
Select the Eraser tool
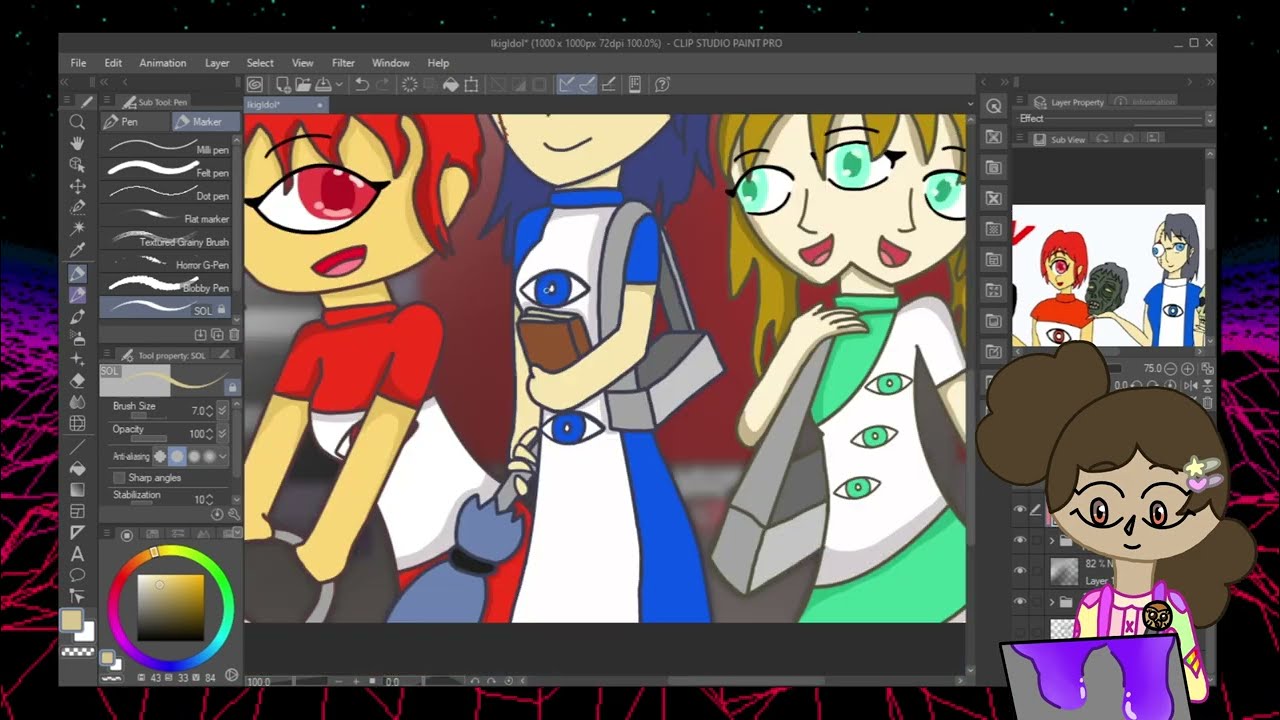click(77, 380)
